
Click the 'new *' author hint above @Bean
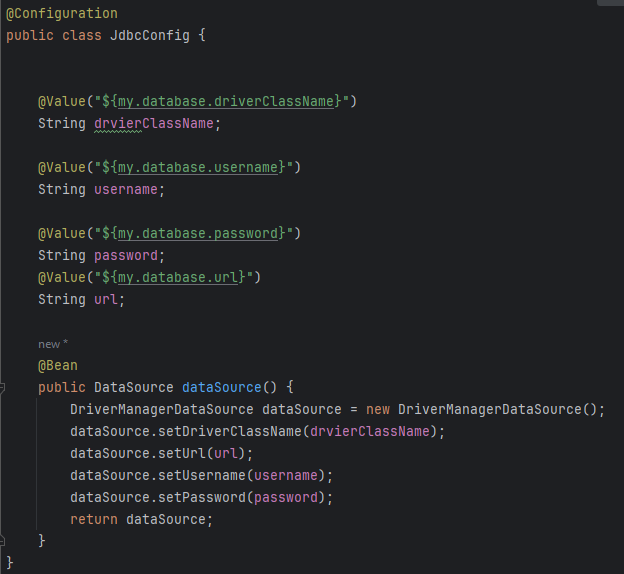(53, 344)
